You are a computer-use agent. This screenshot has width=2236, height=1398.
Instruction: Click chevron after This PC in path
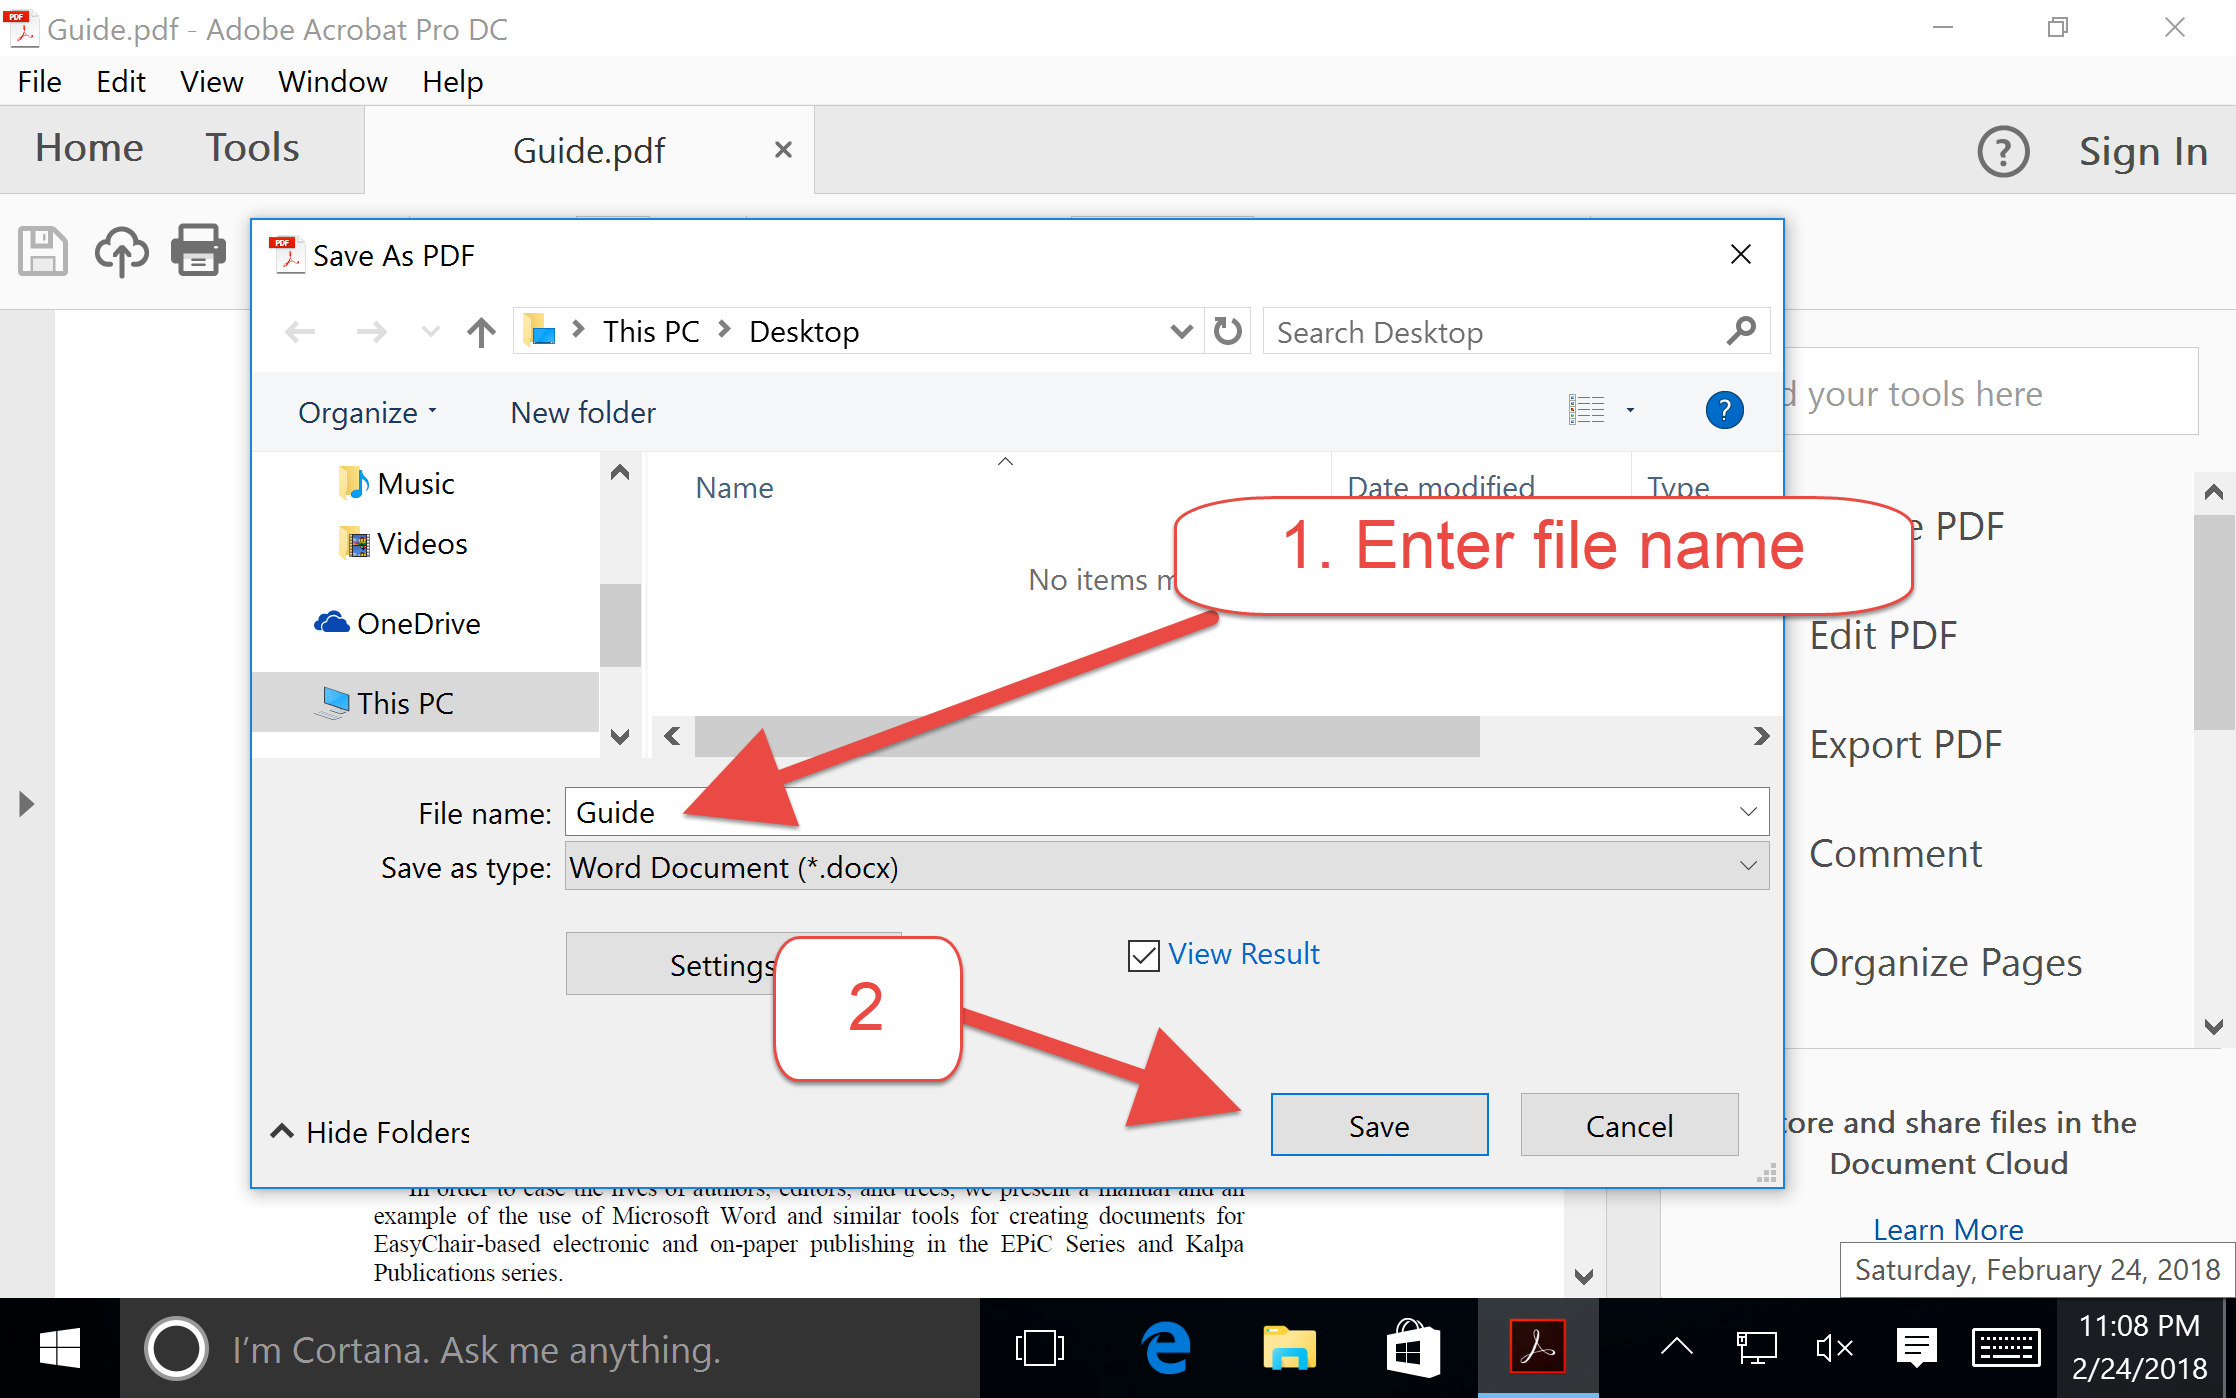724,330
